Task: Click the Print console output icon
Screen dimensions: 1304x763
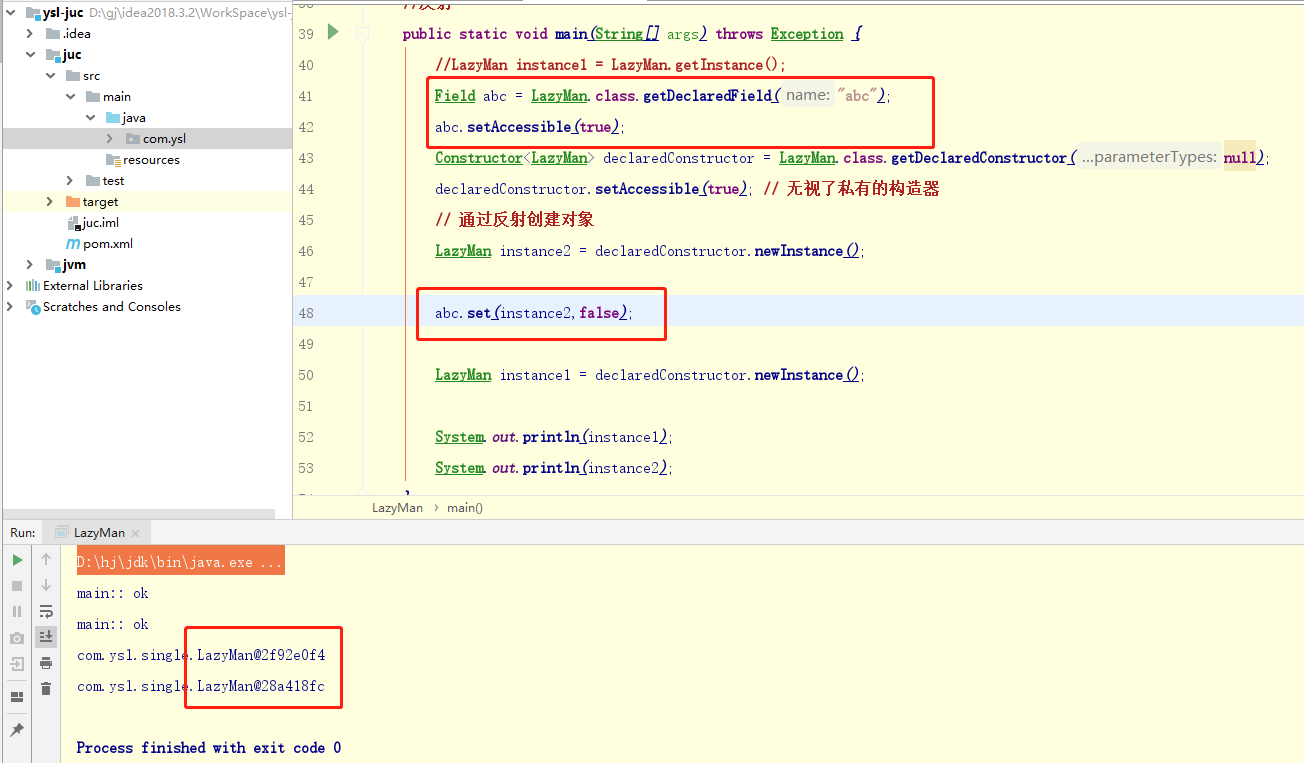Action: (x=46, y=663)
